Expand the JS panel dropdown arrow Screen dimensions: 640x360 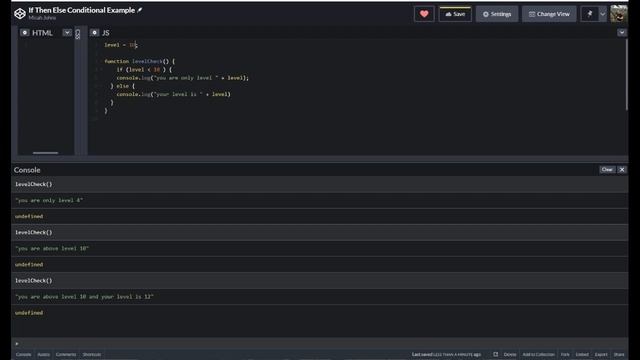tap(622, 33)
